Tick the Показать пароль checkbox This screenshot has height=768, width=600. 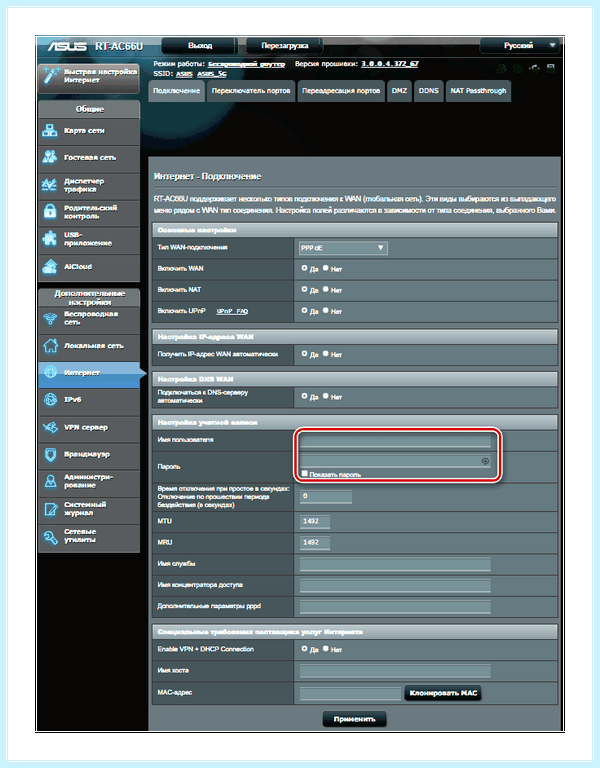304,474
